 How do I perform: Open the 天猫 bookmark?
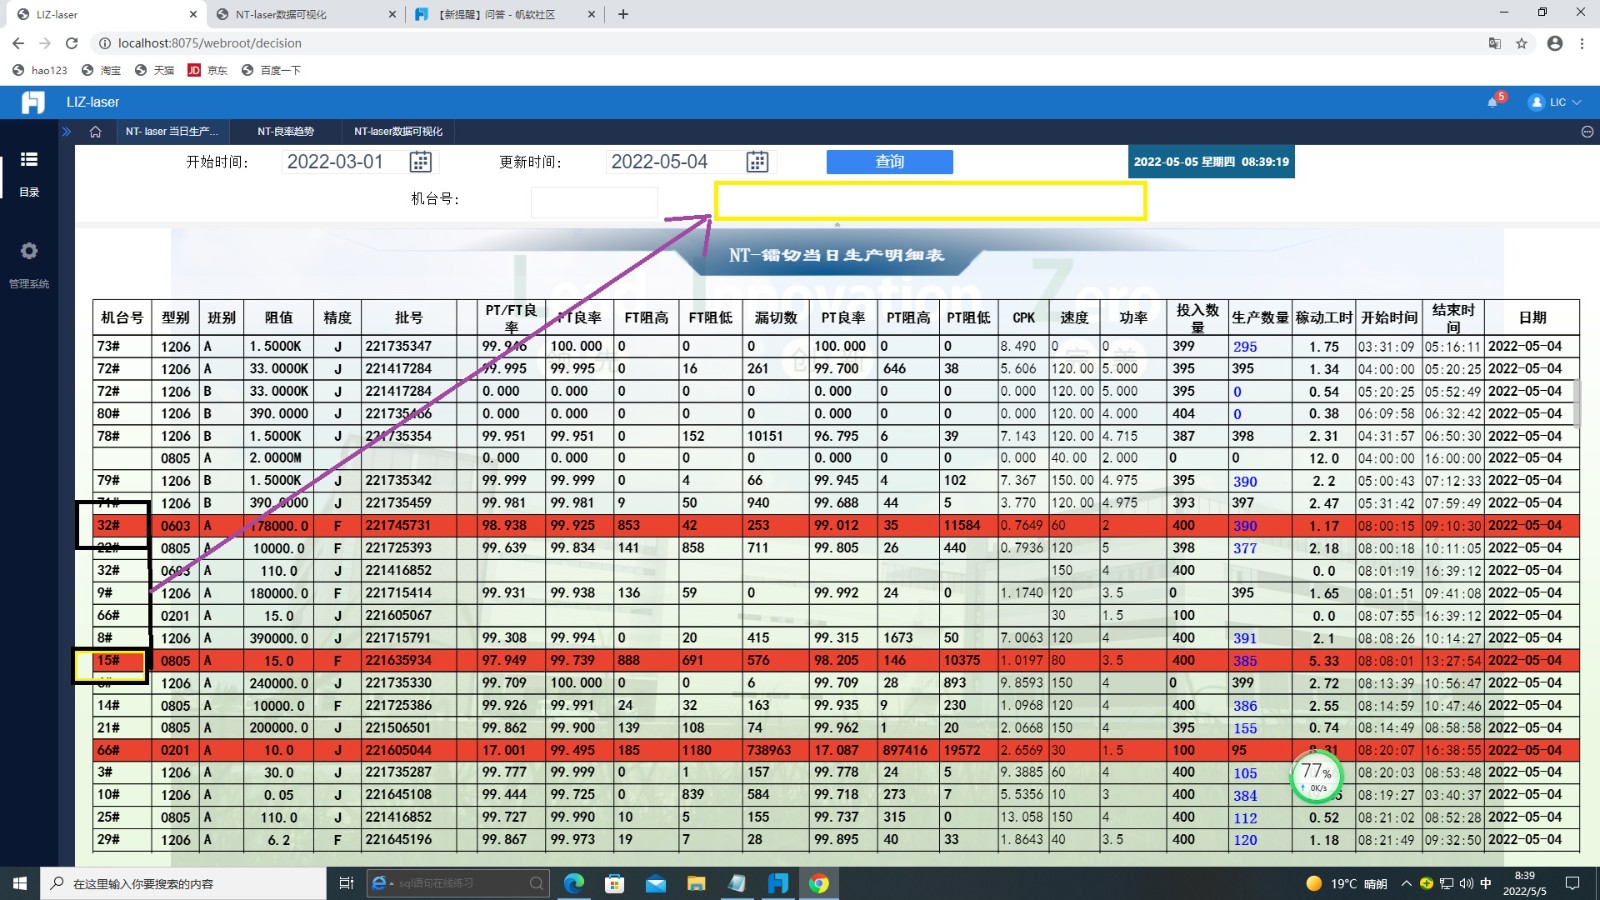[154, 70]
